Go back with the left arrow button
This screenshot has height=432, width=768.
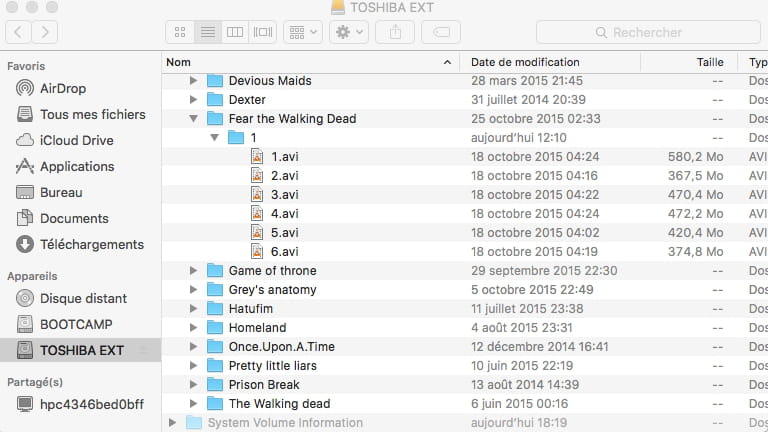(19, 32)
